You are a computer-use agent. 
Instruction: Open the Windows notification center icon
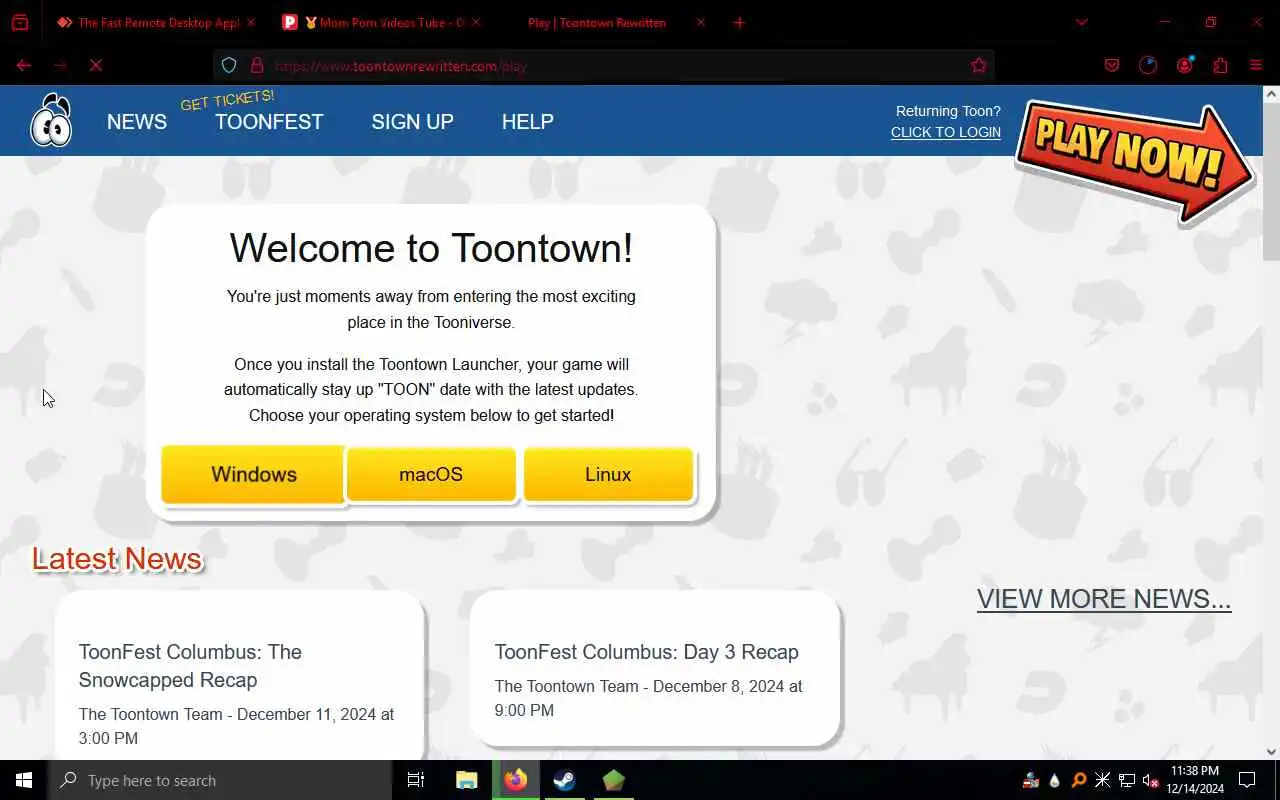pyautogui.click(x=1247, y=780)
